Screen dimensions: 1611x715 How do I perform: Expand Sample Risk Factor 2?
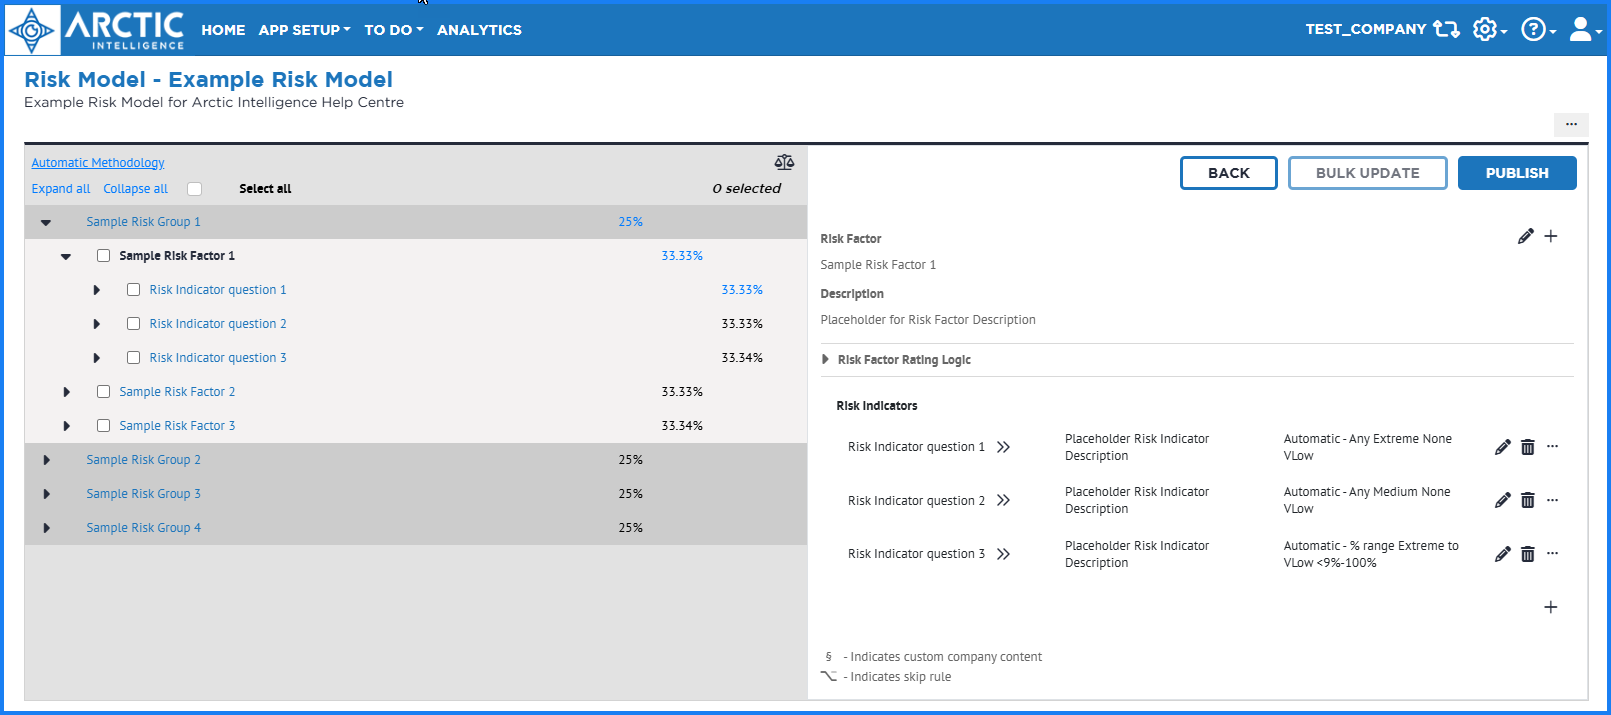tap(67, 392)
